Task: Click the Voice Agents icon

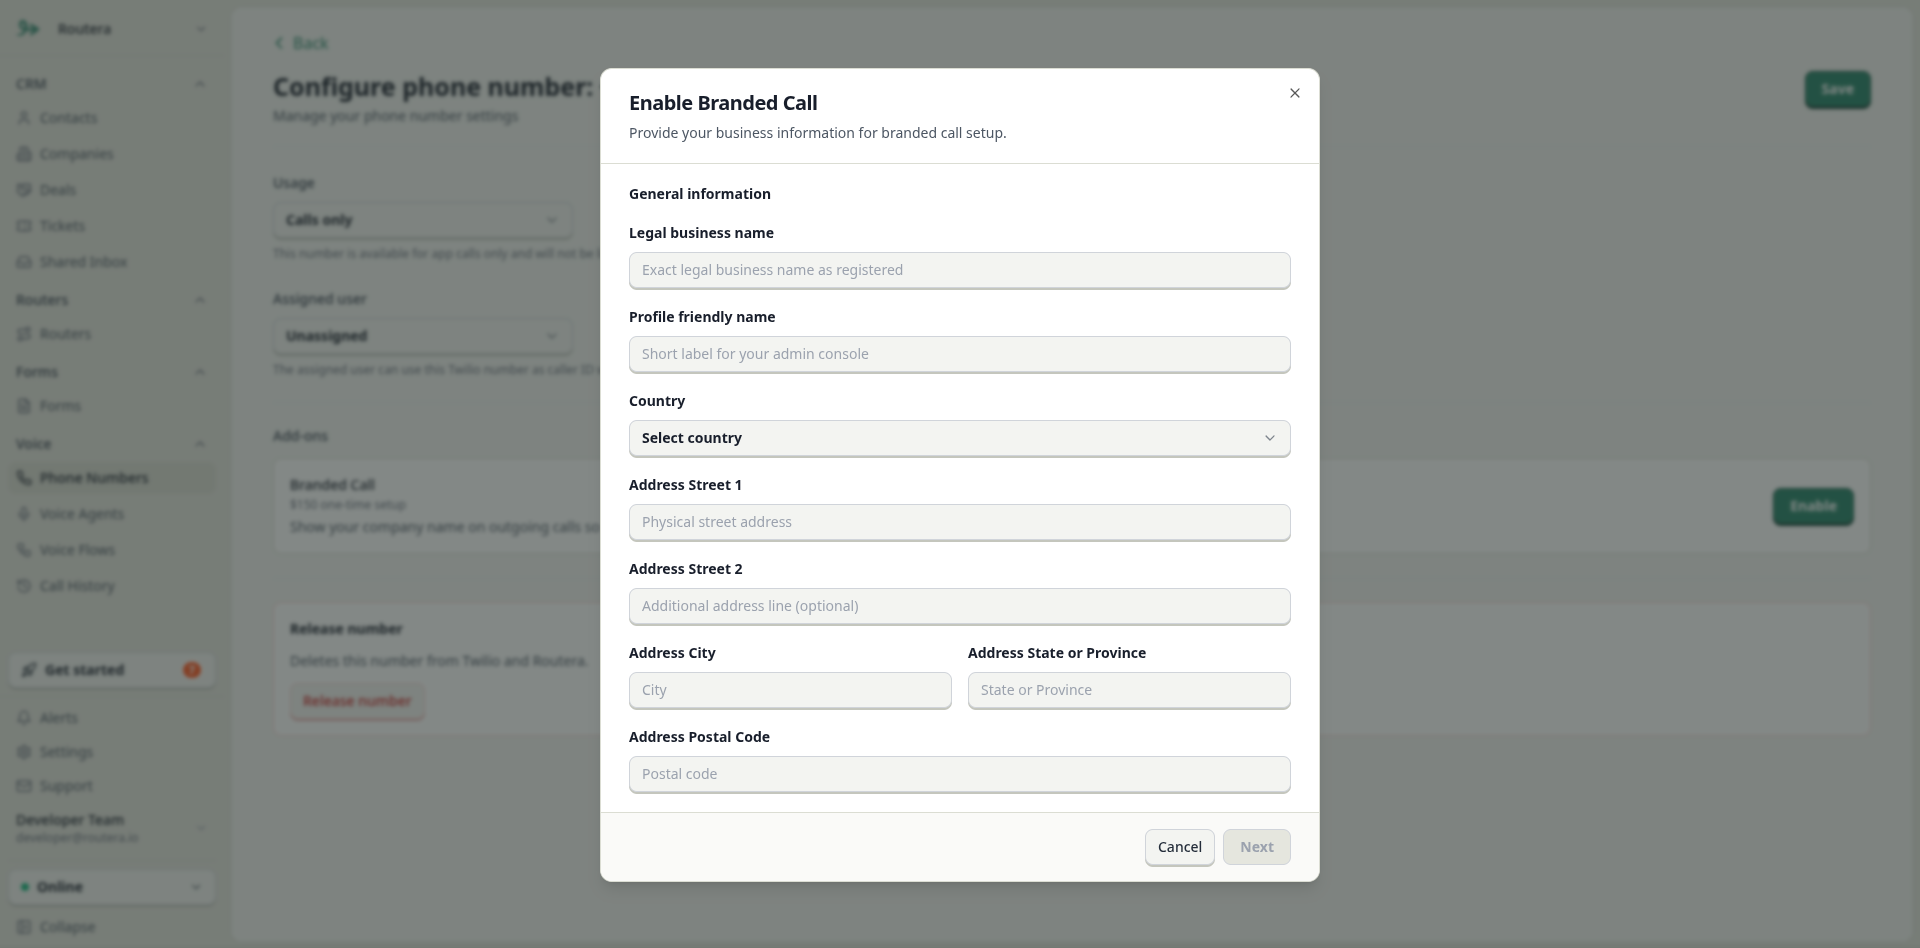Action: coord(24,514)
